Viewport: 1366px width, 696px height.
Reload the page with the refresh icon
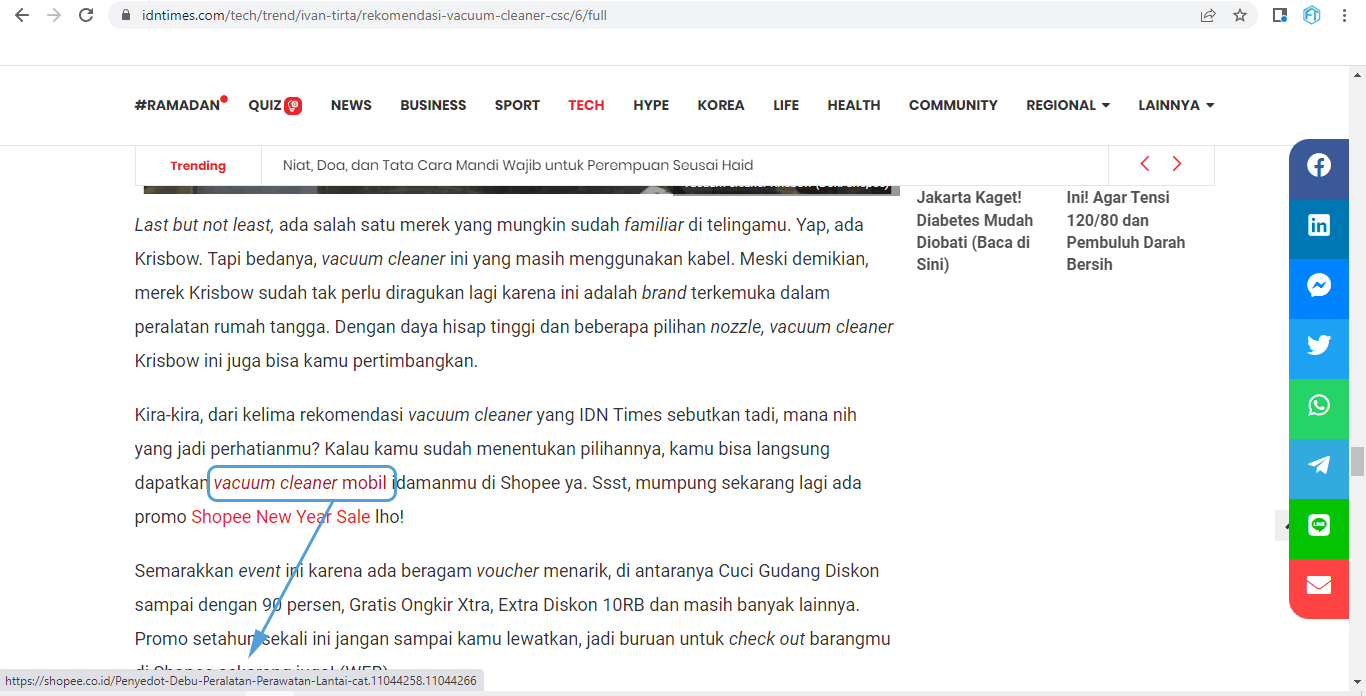pos(86,15)
